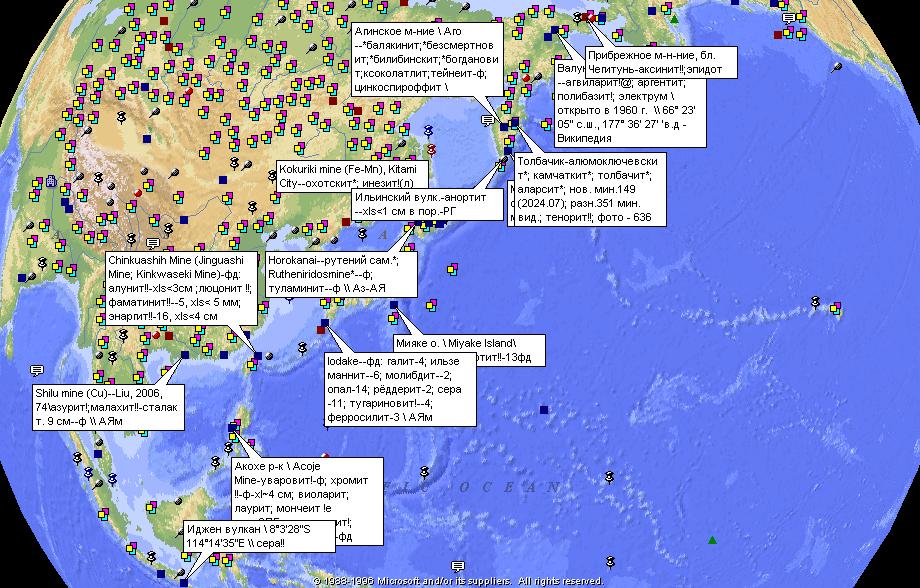Select the Ильинский вулк.-анортит label
This screenshot has height=588, width=920.
point(428,205)
